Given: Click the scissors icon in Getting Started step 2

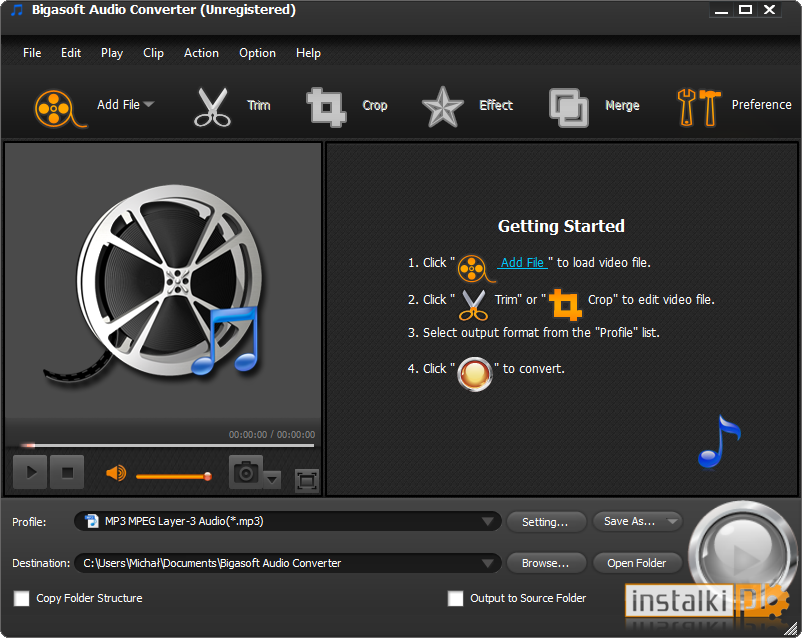Looking at the screenshot, I should [473, 305].
